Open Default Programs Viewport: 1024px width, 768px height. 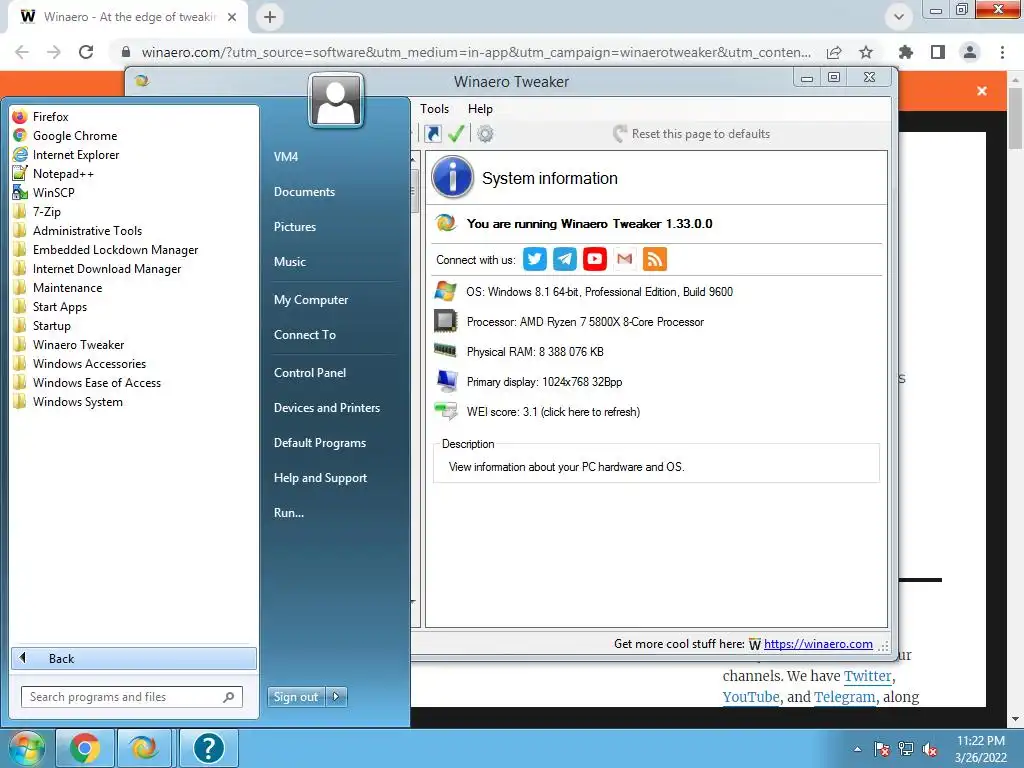pyautogui.click(x=320, y=443)
